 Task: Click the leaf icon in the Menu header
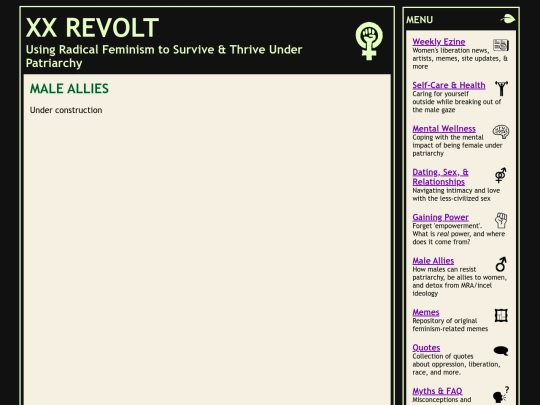click(508, 19)
